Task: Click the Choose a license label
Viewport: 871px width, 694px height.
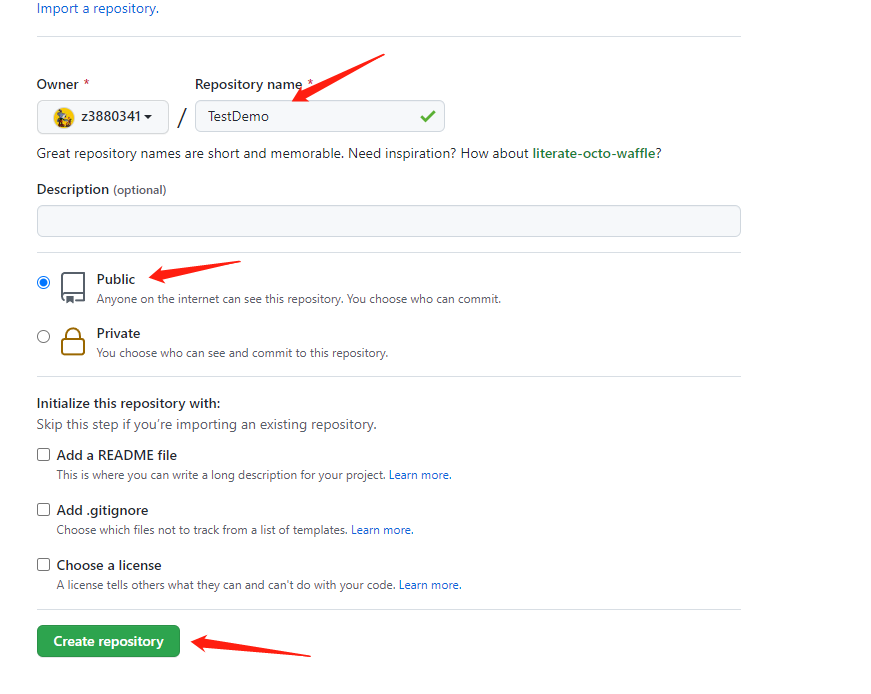Action: (109, 565)
